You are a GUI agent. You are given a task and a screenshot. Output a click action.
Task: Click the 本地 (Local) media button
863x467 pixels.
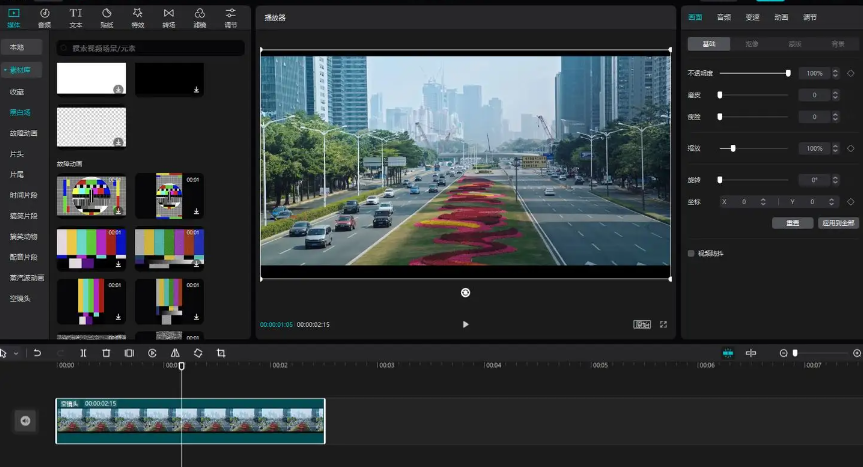point(21,47)
